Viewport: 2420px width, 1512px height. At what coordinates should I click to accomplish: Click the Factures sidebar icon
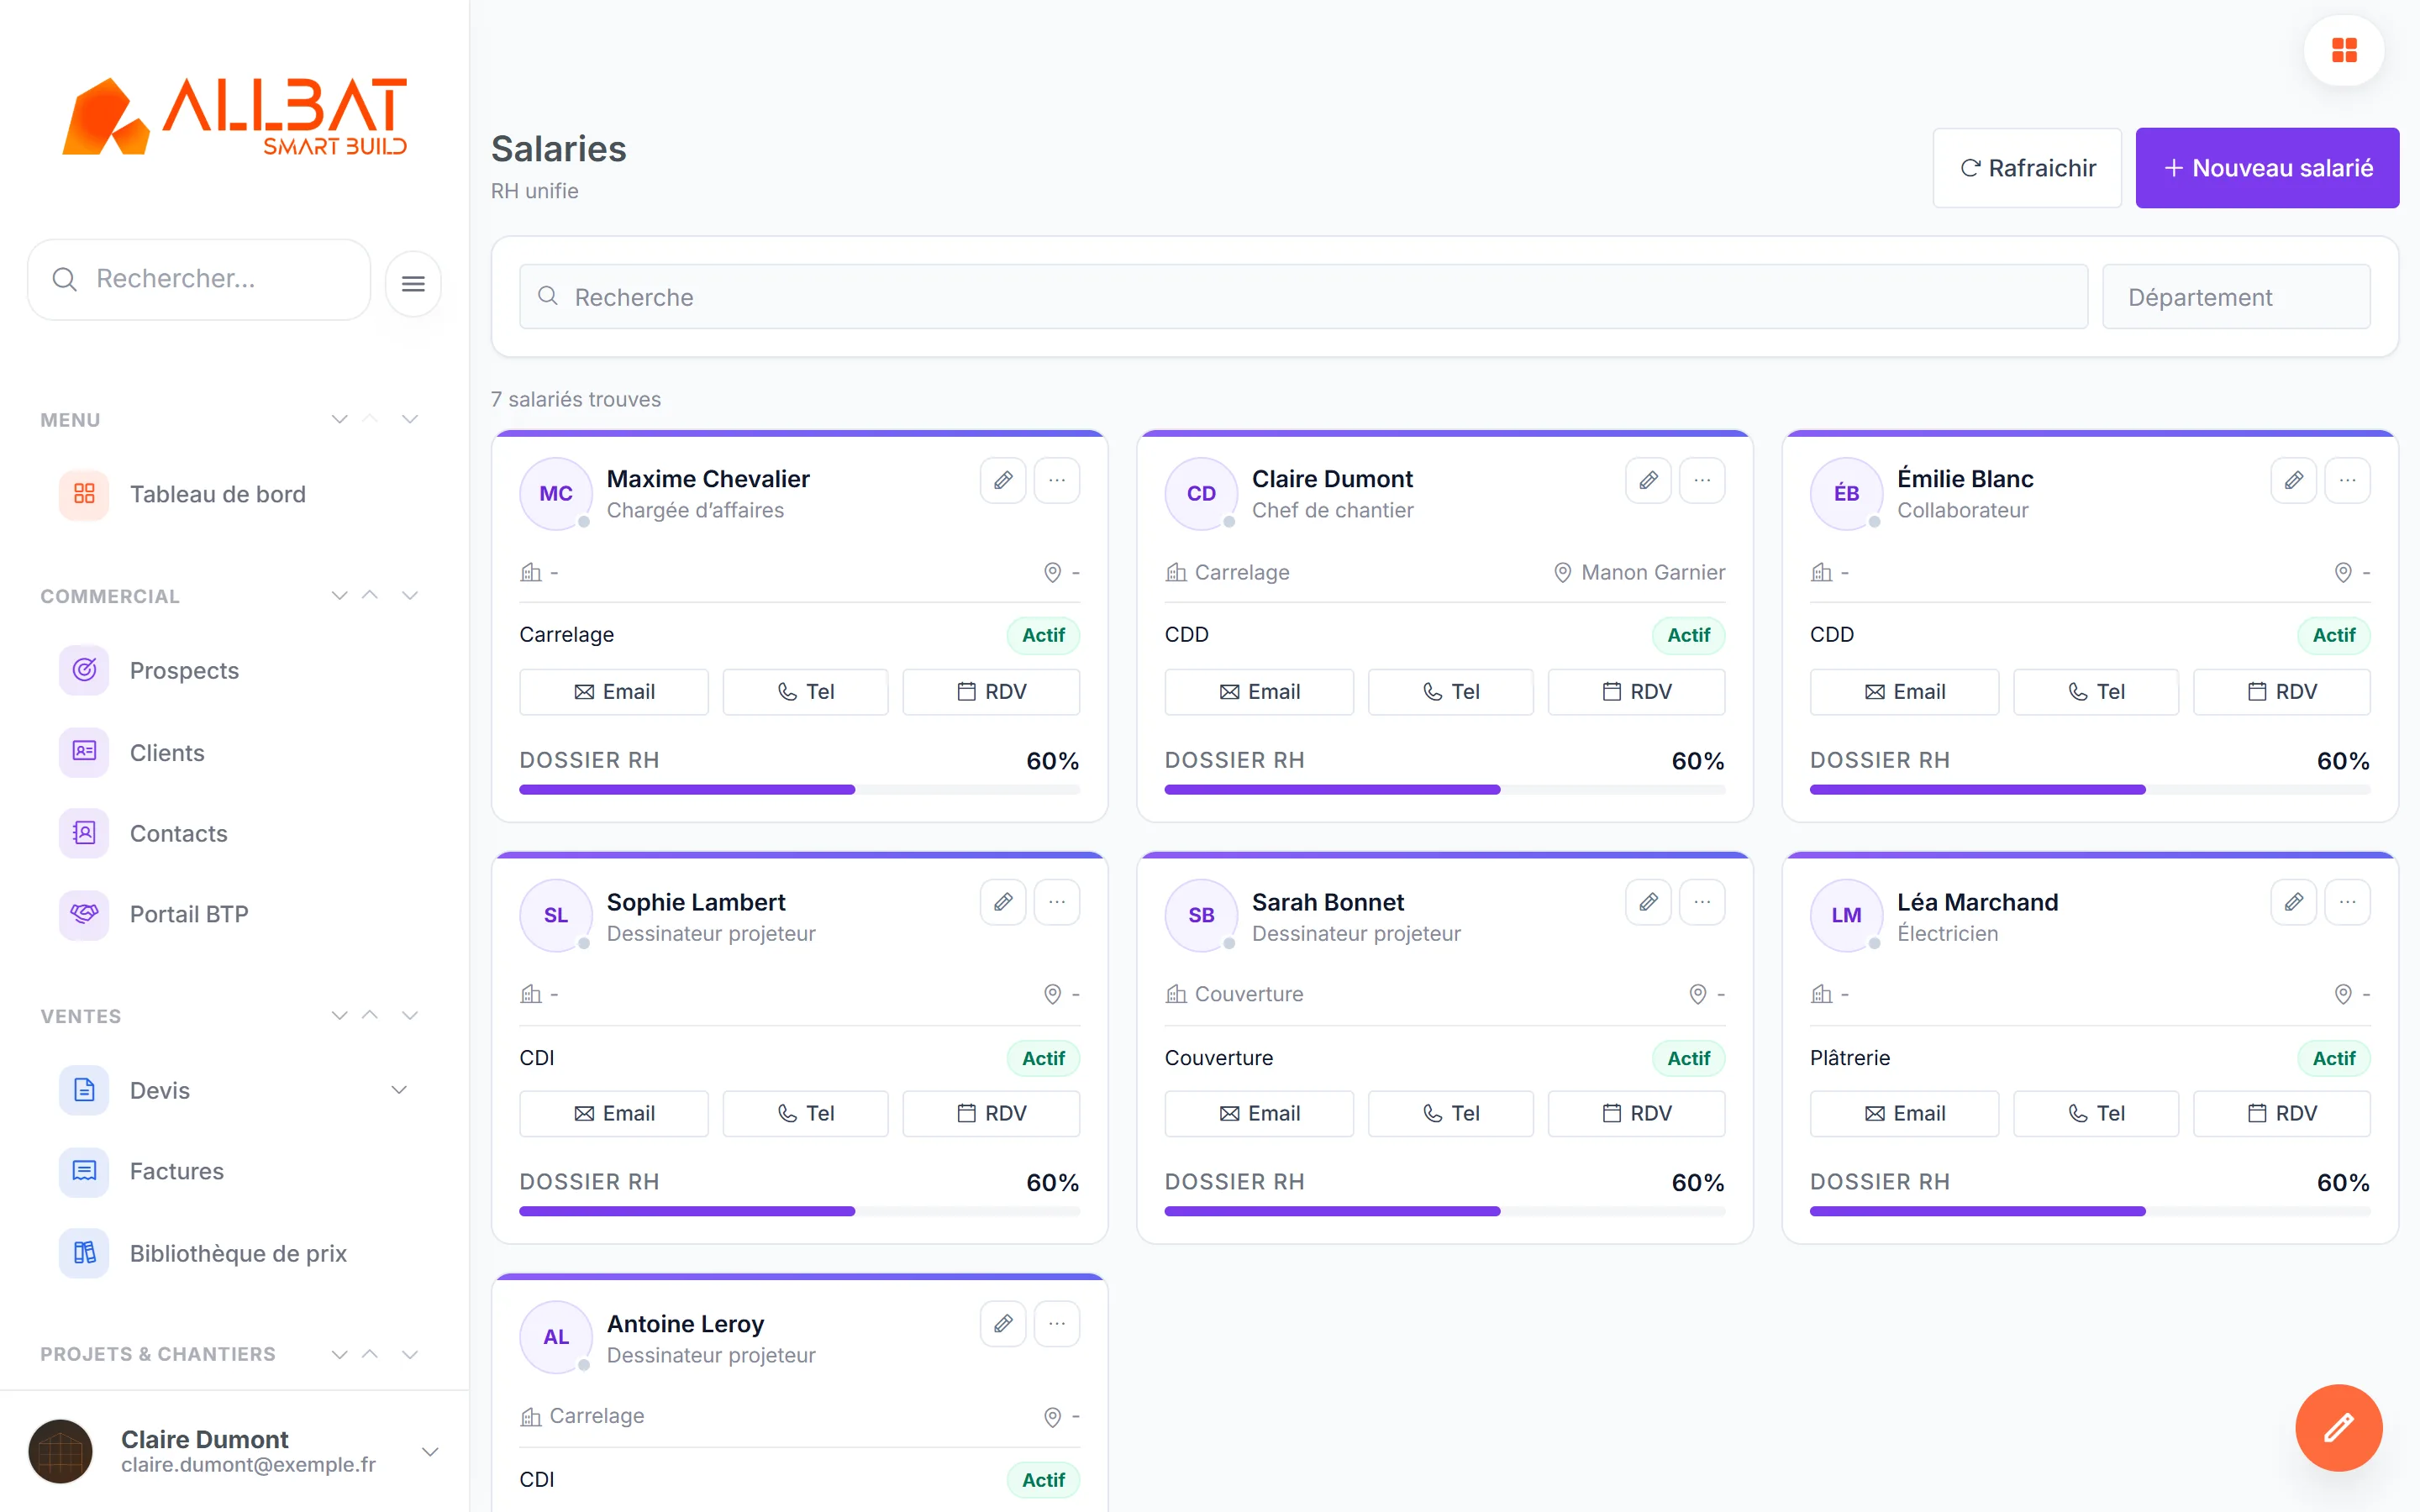84,1171
